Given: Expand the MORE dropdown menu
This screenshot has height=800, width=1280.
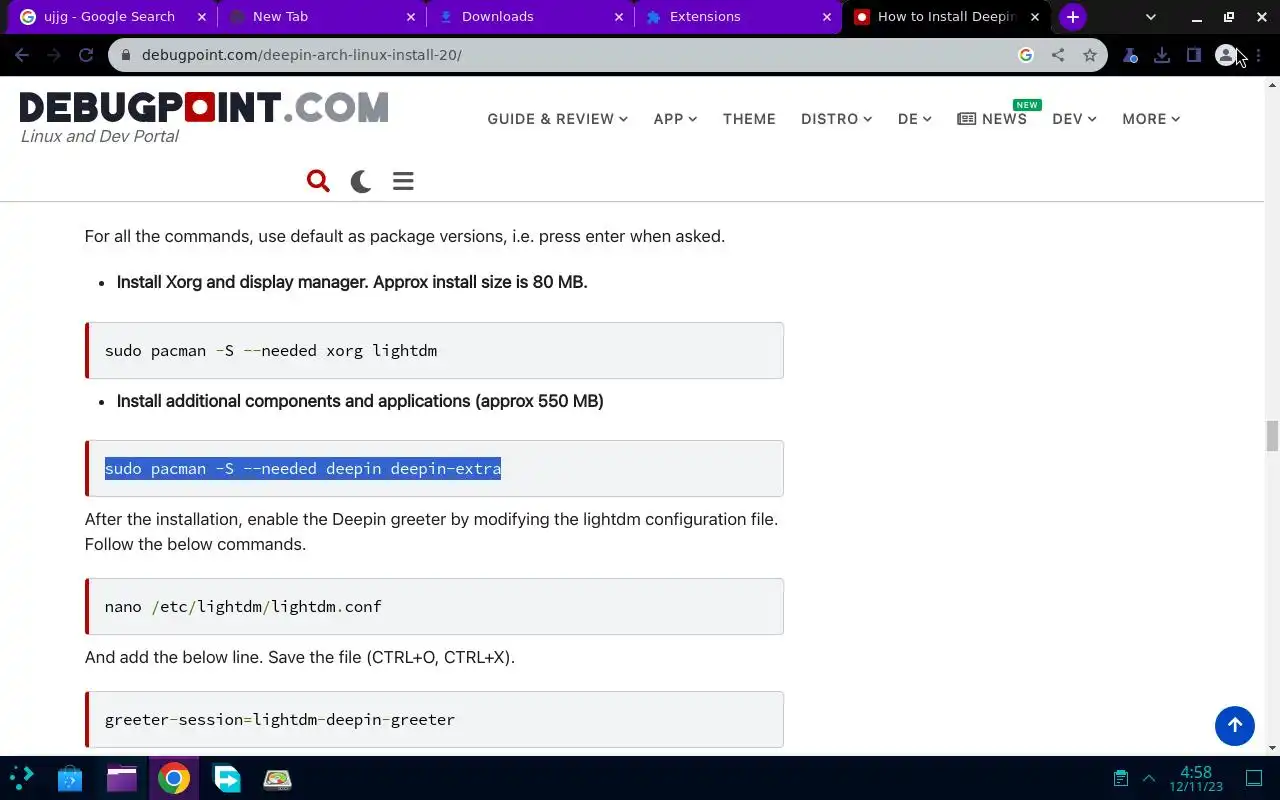Looking at the screenshot, I should 1151,119.
